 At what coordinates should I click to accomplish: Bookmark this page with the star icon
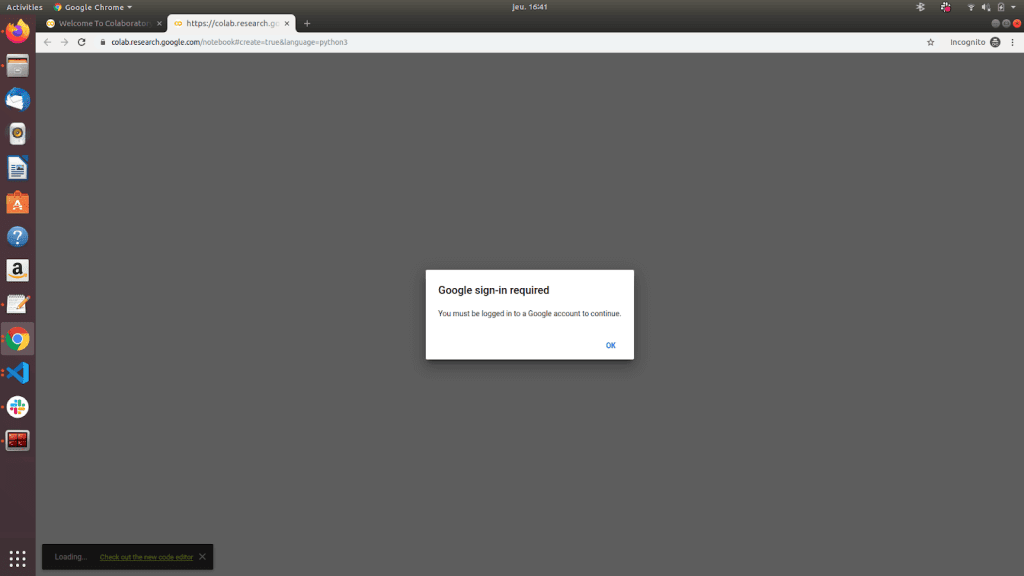(x=931, y=42)
